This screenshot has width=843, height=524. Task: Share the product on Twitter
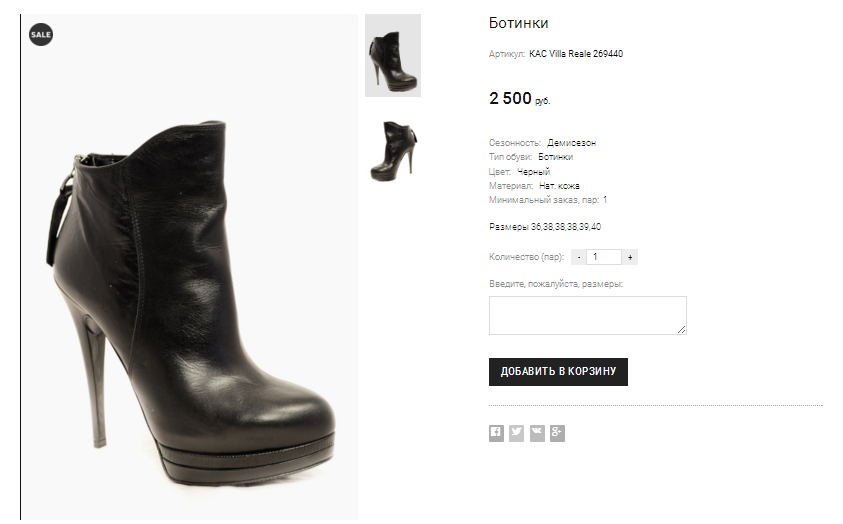pos(516,433)
